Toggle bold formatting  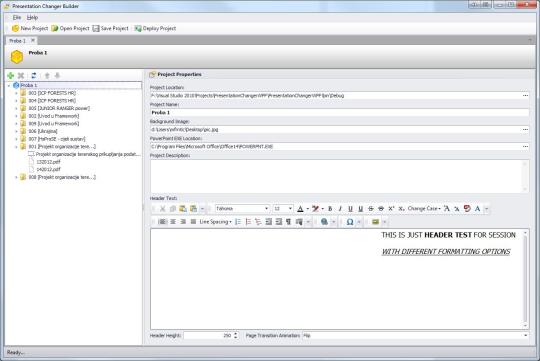pyautogui.click(x=330, y=209)
